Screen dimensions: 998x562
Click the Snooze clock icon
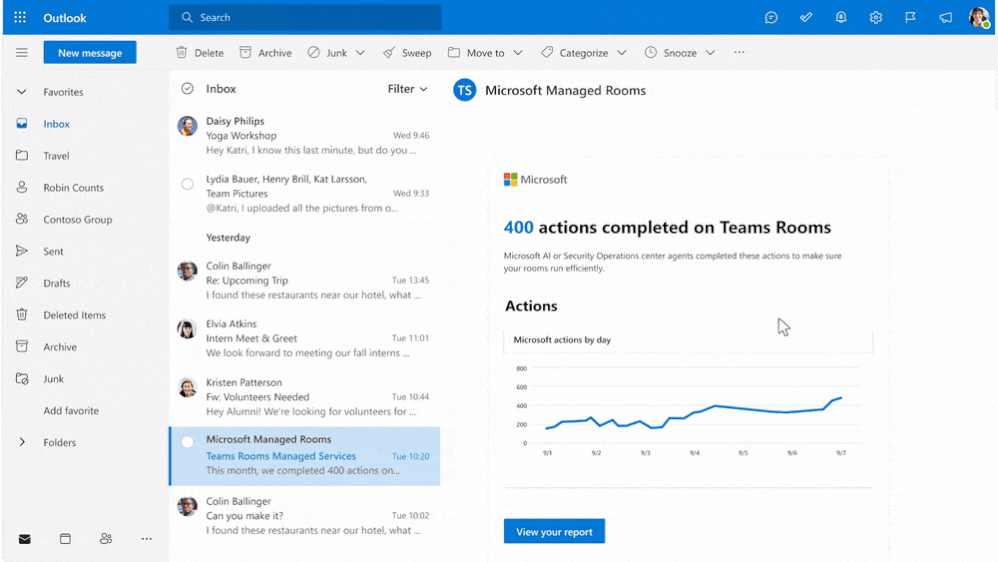pos(650,52)
